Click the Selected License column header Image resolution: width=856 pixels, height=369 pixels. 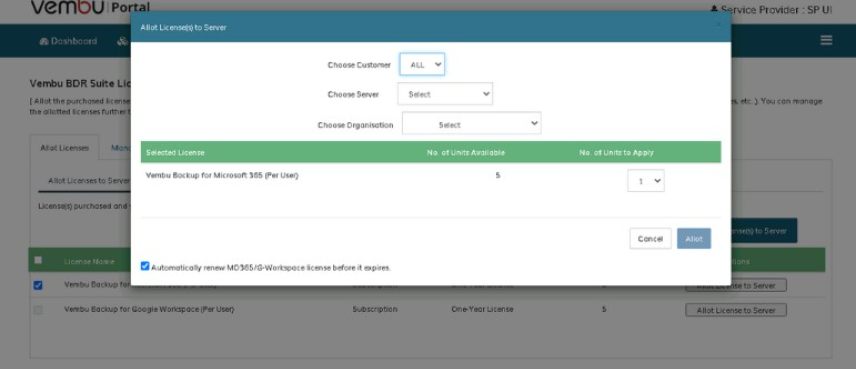click(175, 152)
